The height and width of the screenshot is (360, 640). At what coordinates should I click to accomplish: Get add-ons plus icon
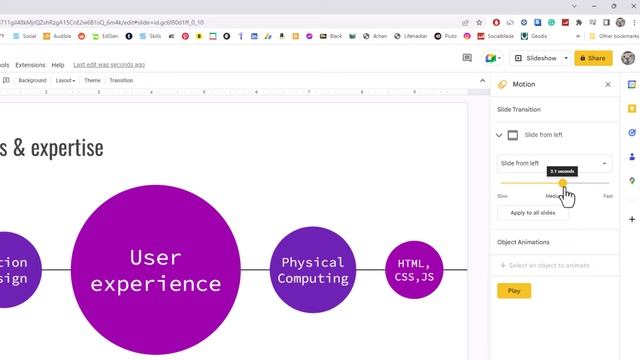[632, 219]
